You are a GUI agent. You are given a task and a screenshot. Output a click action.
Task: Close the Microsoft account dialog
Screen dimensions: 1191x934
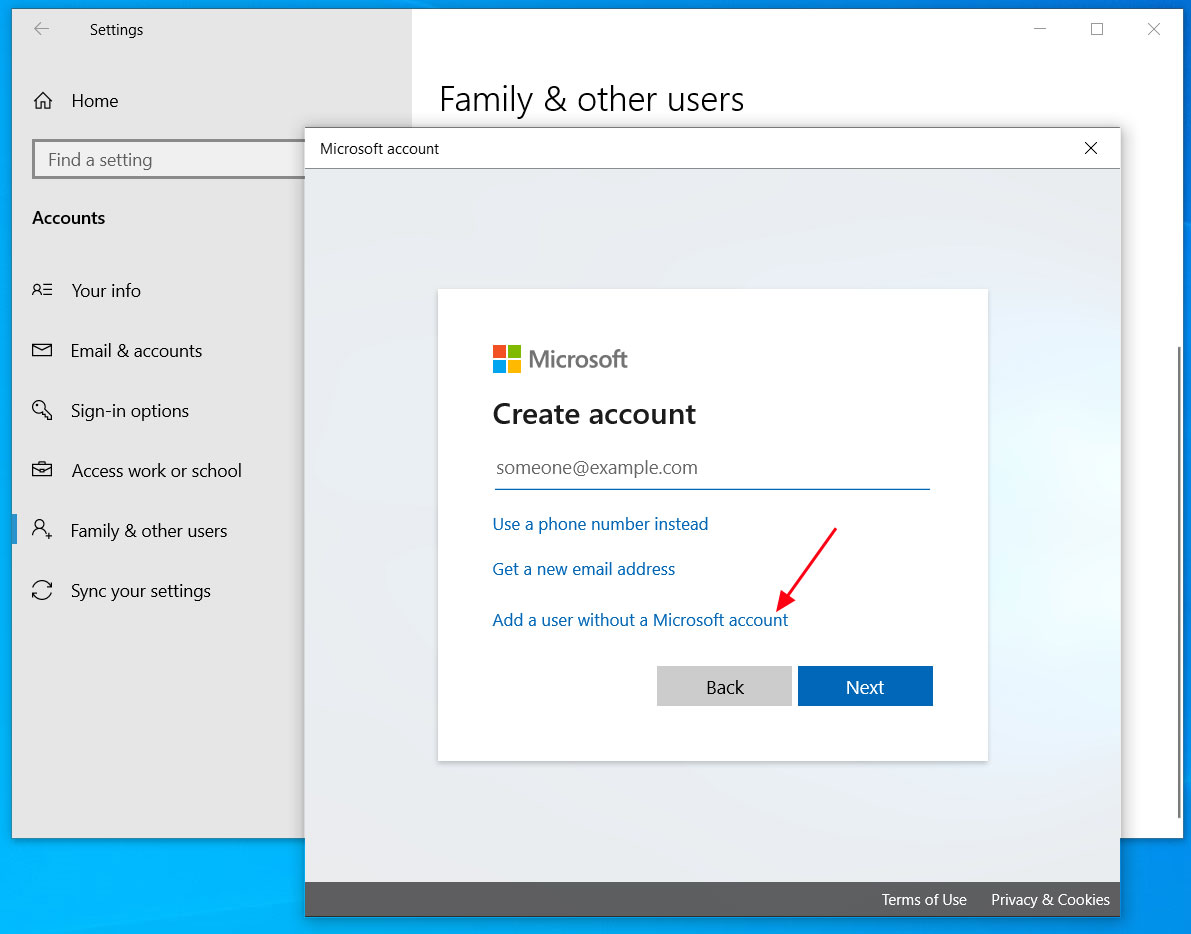(1091, 148)
